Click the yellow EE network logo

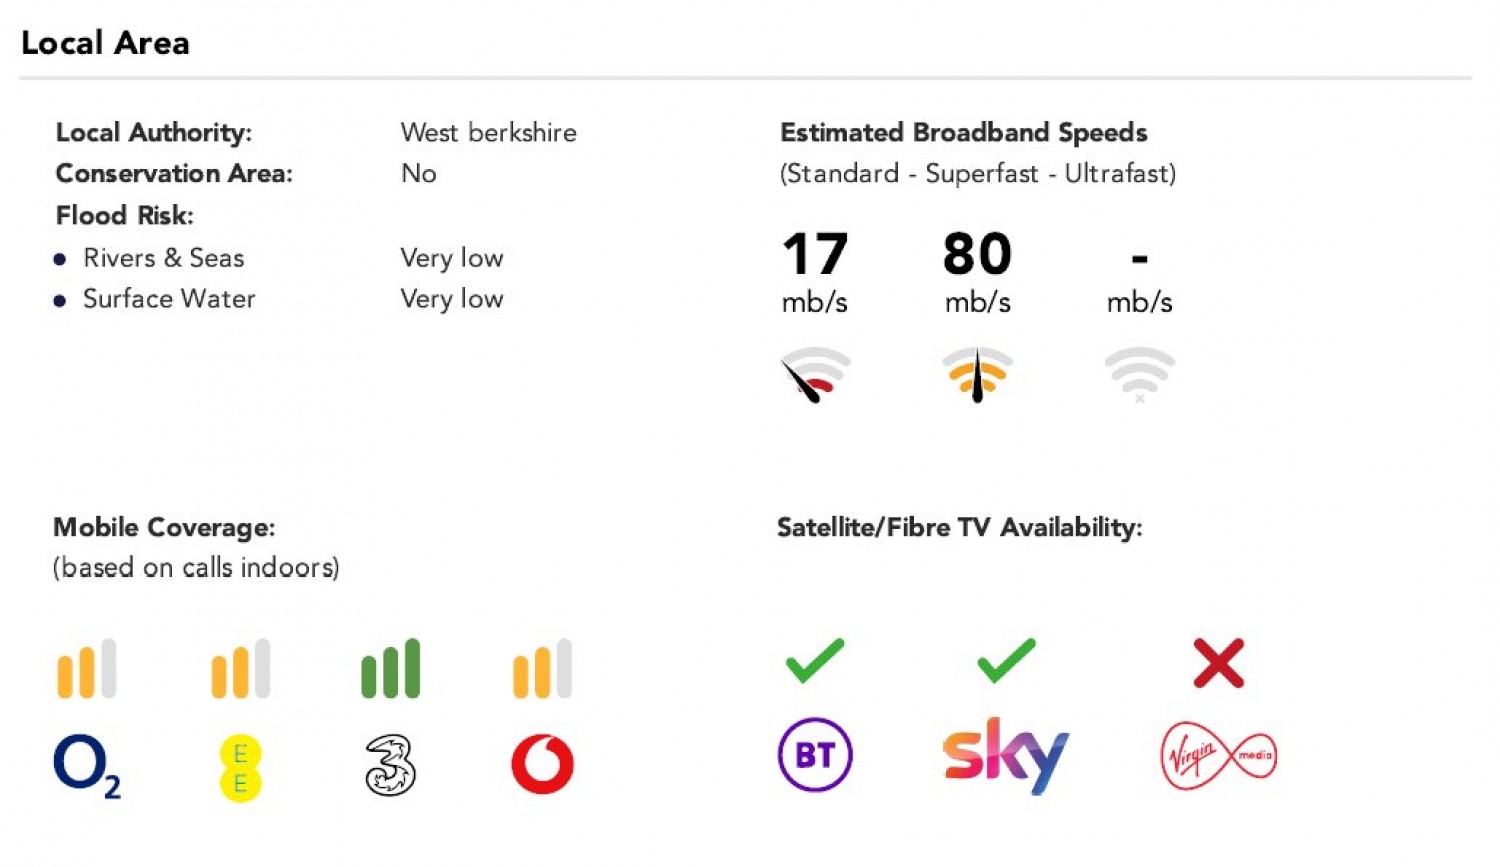(x=240, y=767)
